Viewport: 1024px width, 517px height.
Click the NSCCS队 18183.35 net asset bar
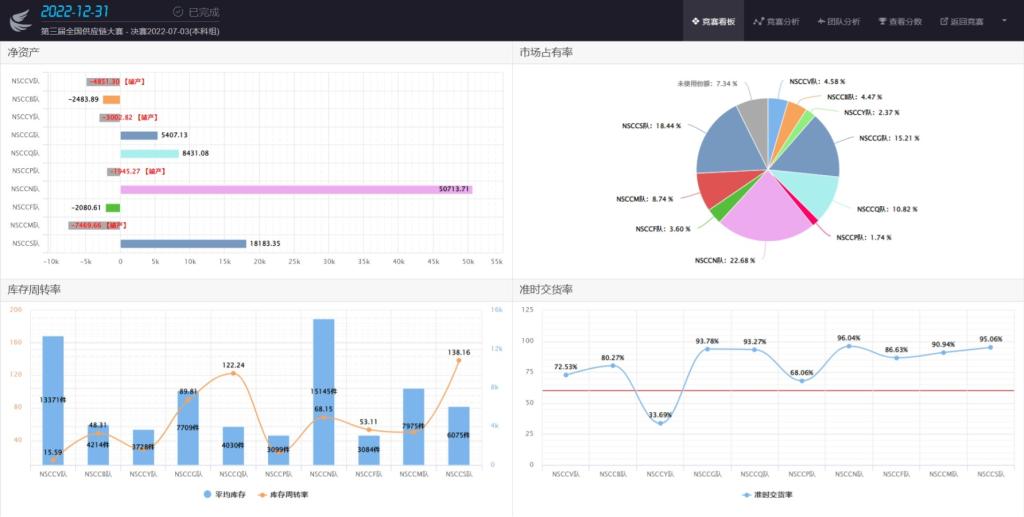pyautogui.click(x=183, y=243)
